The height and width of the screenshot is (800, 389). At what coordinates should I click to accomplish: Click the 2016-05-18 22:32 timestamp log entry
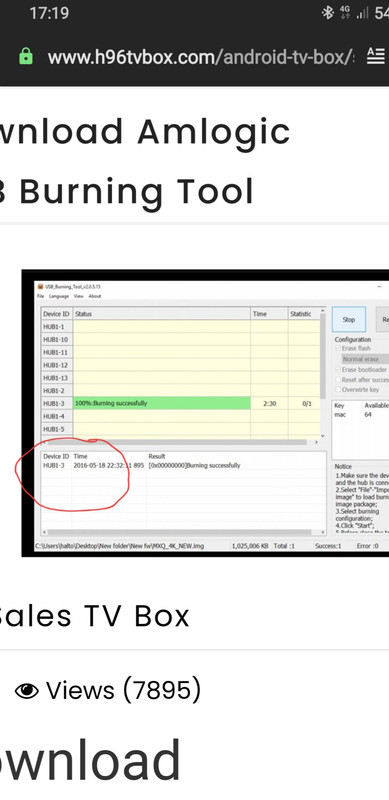tap(109, 465)
